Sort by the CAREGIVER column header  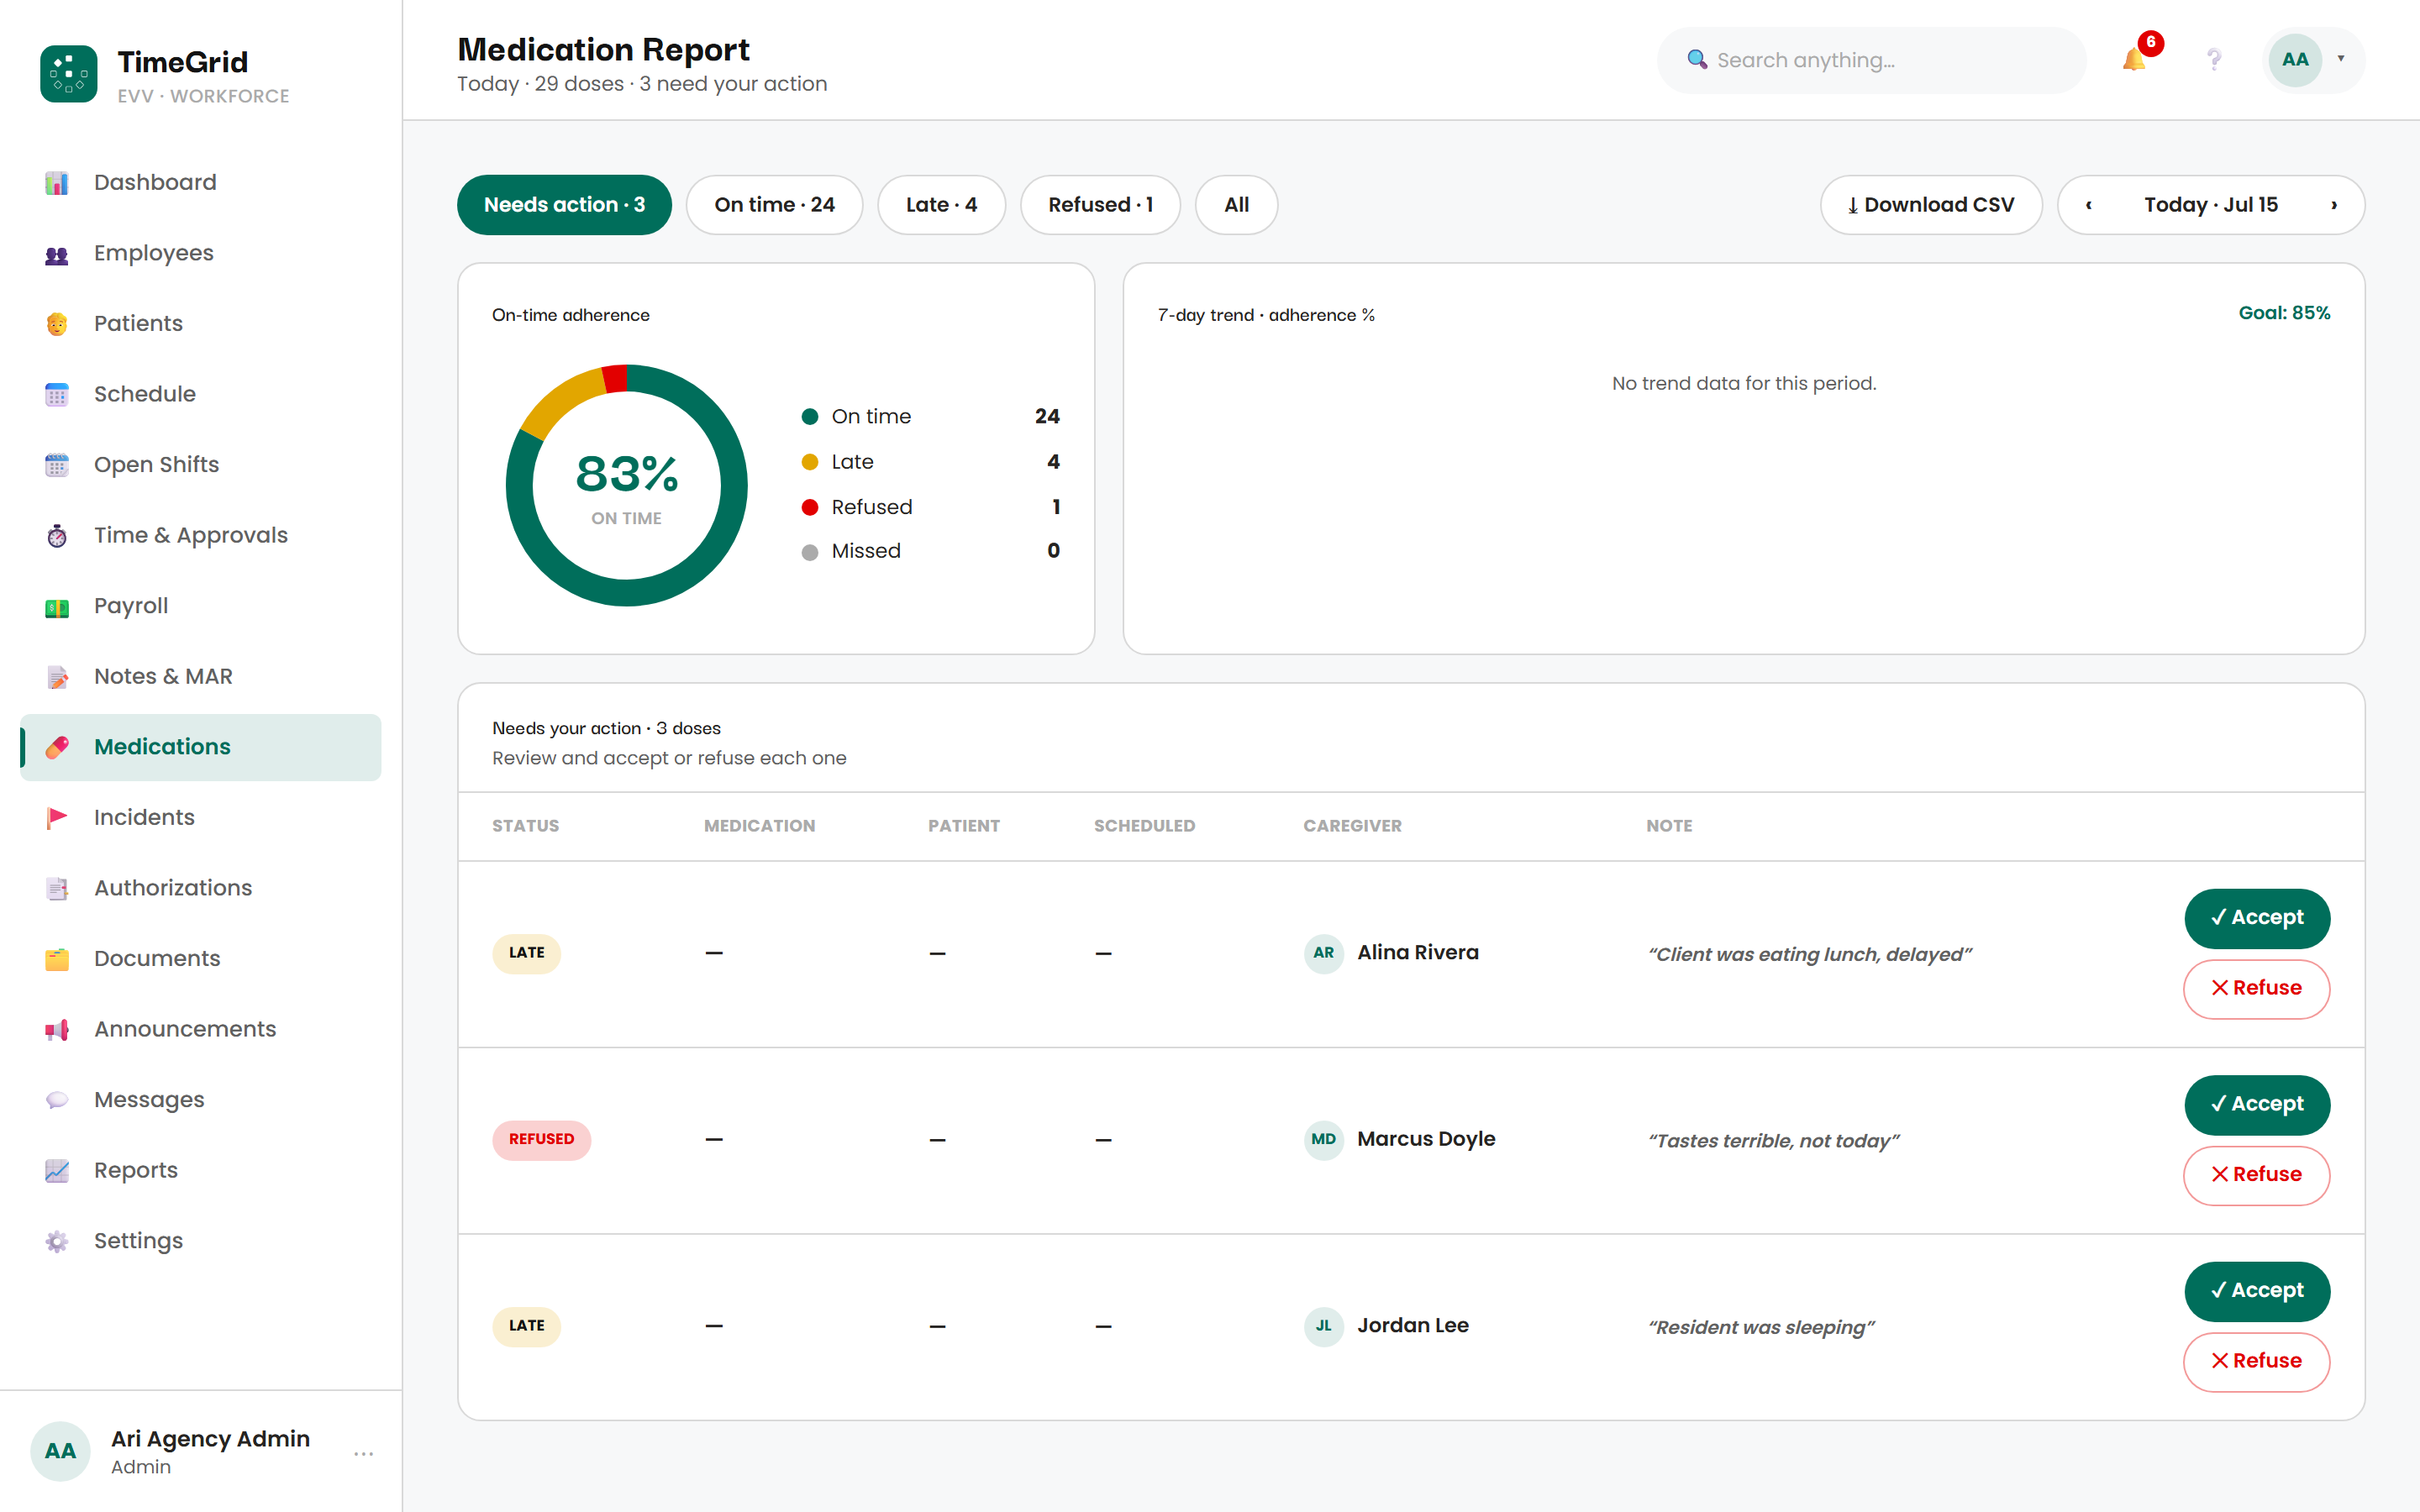pos(1352,826)
